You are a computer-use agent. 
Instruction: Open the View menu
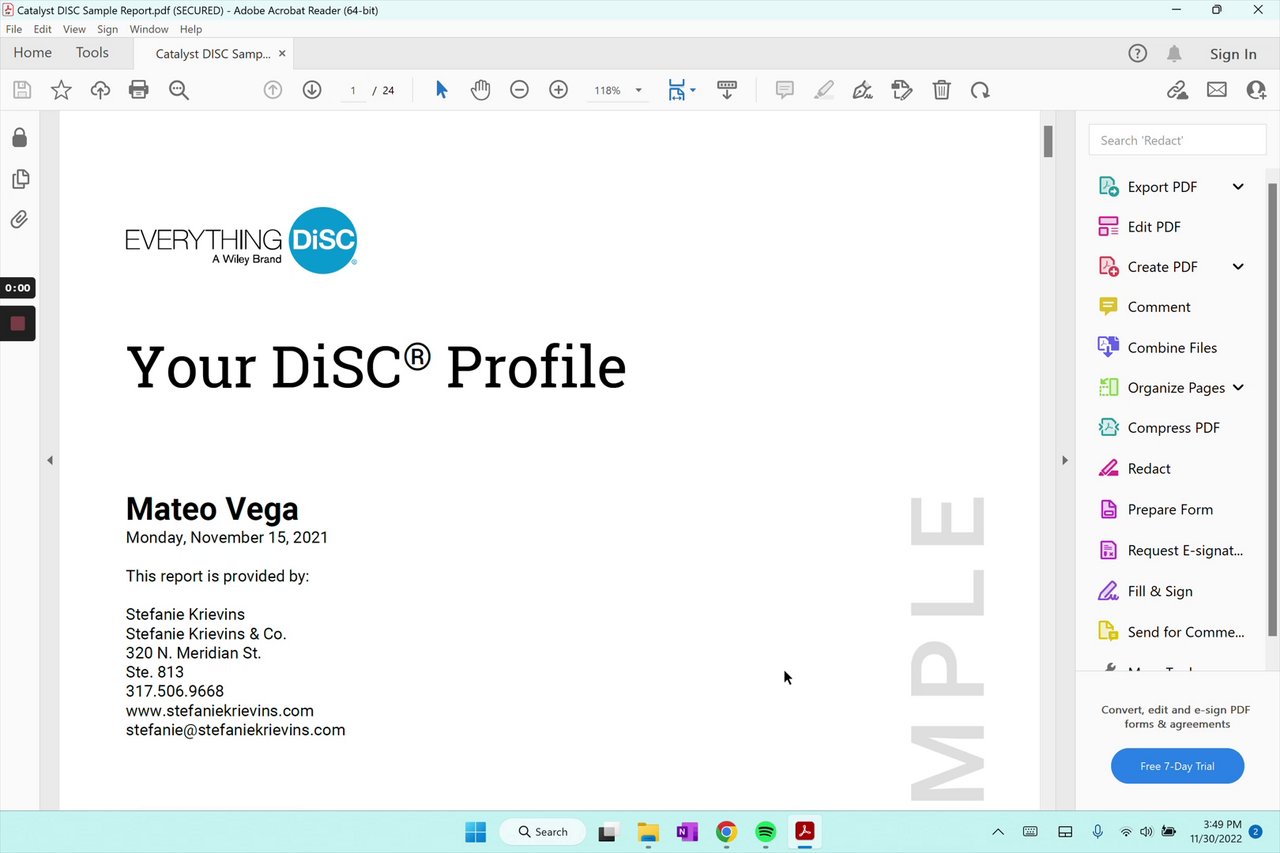tap(75, 29)
